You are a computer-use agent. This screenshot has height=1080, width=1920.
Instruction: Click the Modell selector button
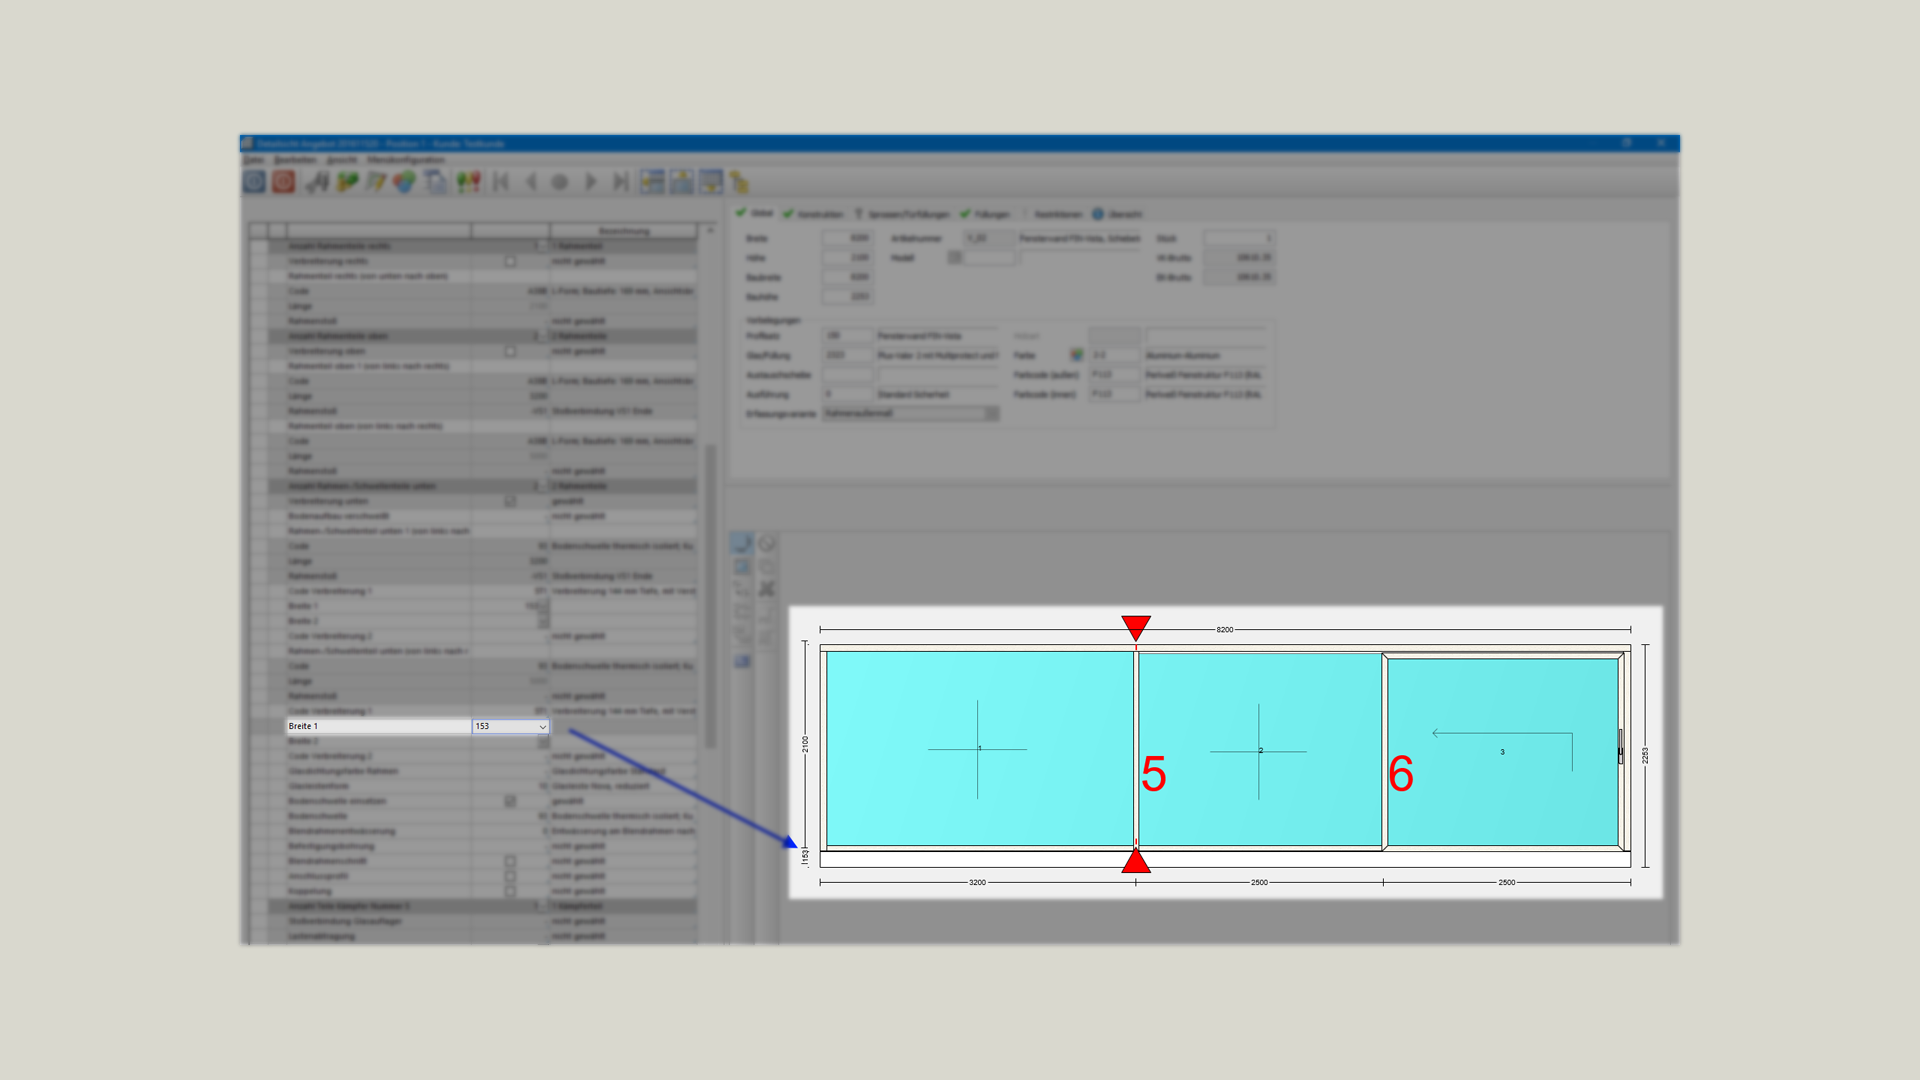click(x=955, y=258)
